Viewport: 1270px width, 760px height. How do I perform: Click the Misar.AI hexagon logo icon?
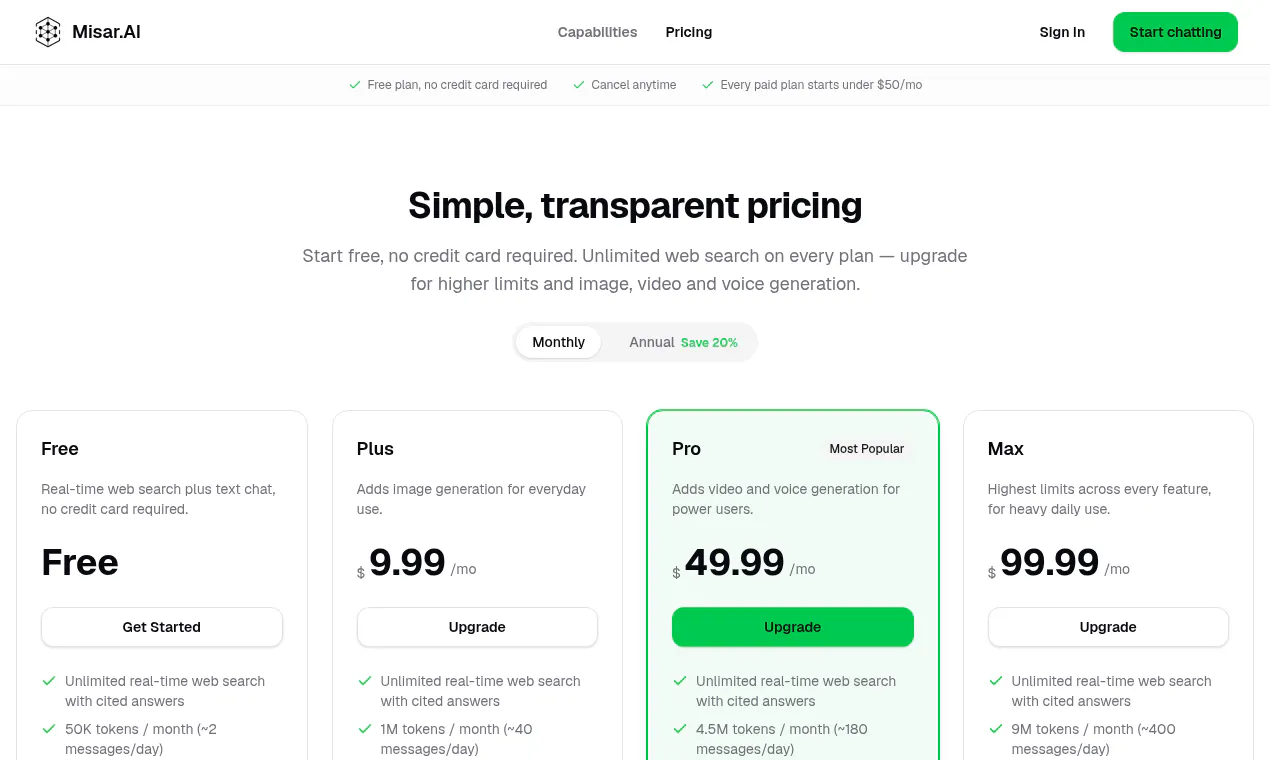[48, 32]
